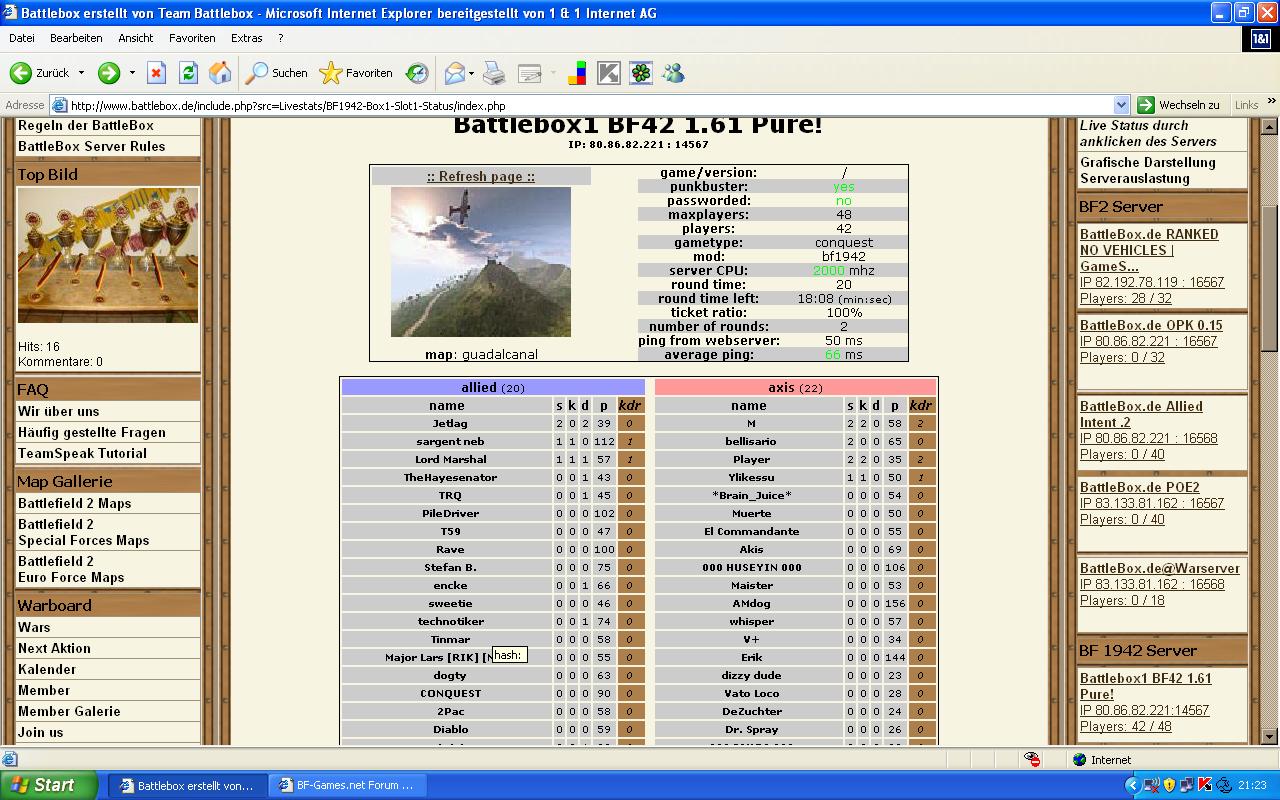Open Messenger people toolbar icon
This screenshot has width=1280, height=800.
pos(673,73)
